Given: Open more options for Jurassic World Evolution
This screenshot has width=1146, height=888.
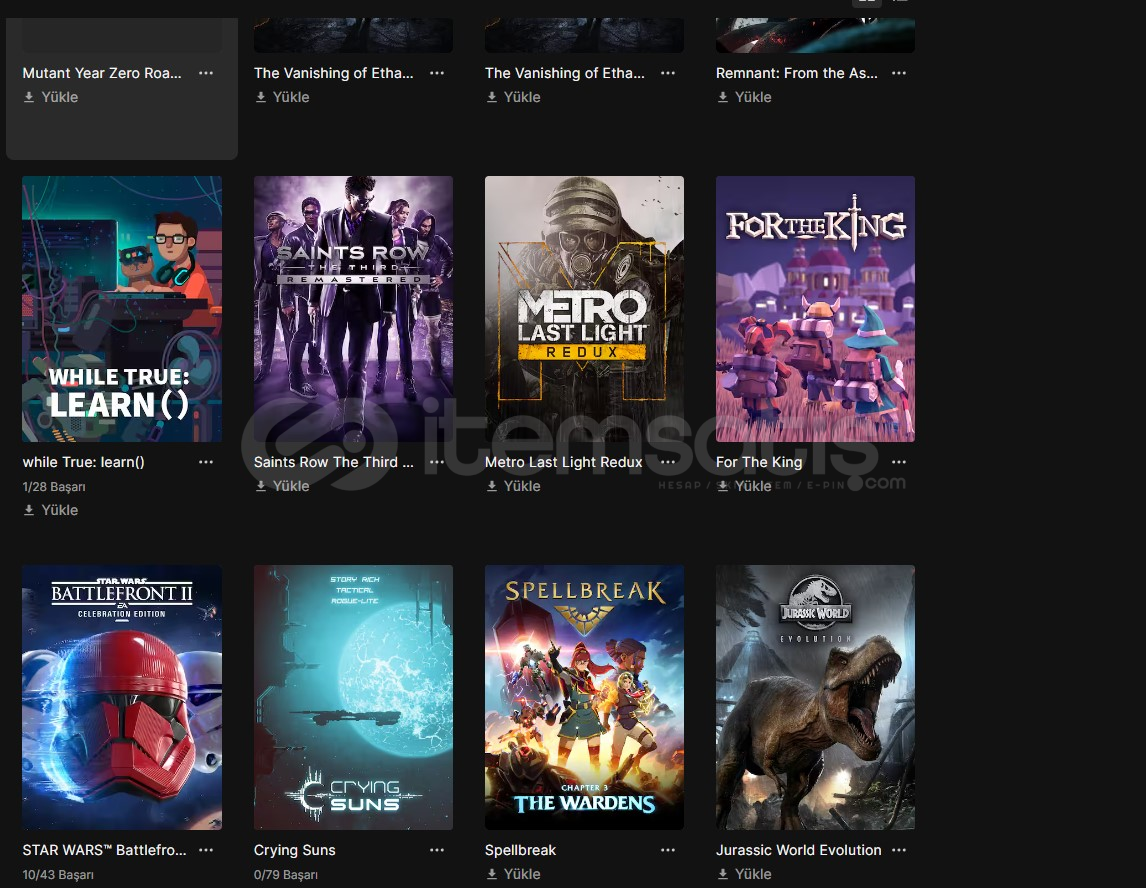Looking at the screenshot, I should [899, 850].
